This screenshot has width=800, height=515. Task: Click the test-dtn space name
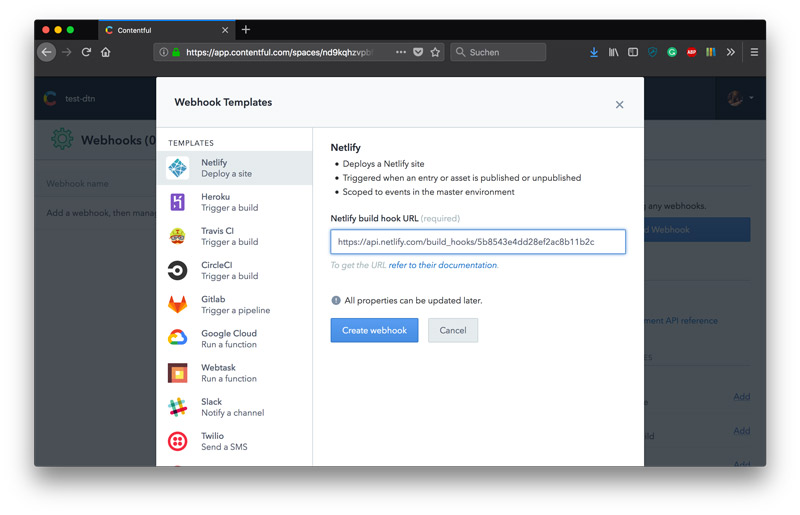pyautogui.click(x=80, y=99)
